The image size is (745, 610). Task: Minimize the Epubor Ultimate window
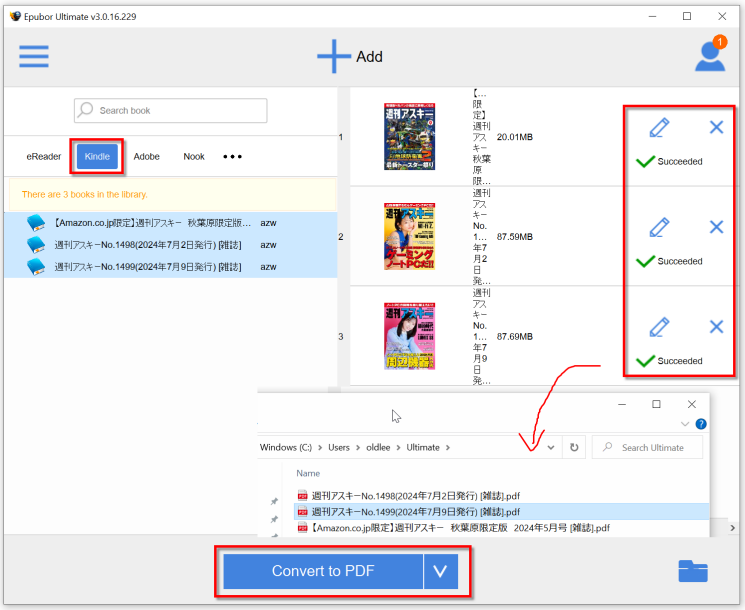[x=652, y=17]
